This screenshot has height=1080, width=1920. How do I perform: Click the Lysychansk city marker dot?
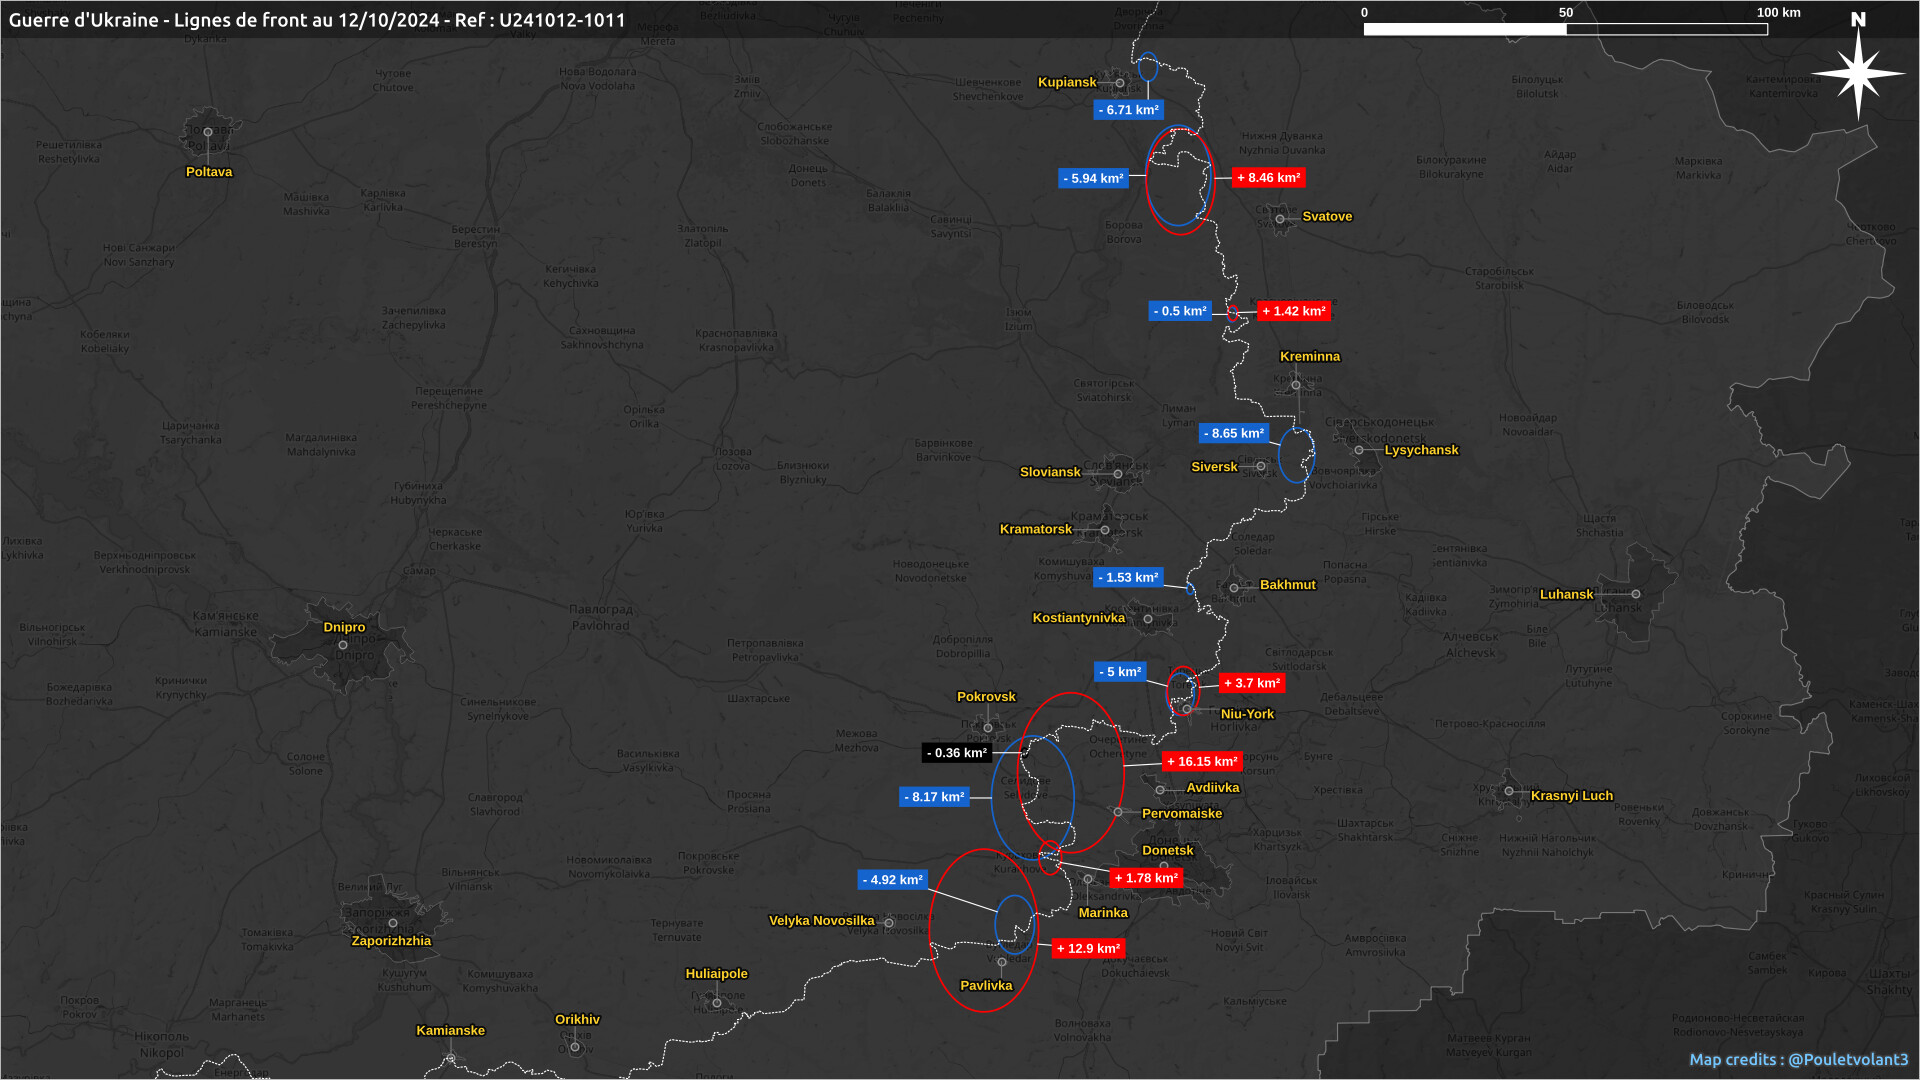point(1359,450)
